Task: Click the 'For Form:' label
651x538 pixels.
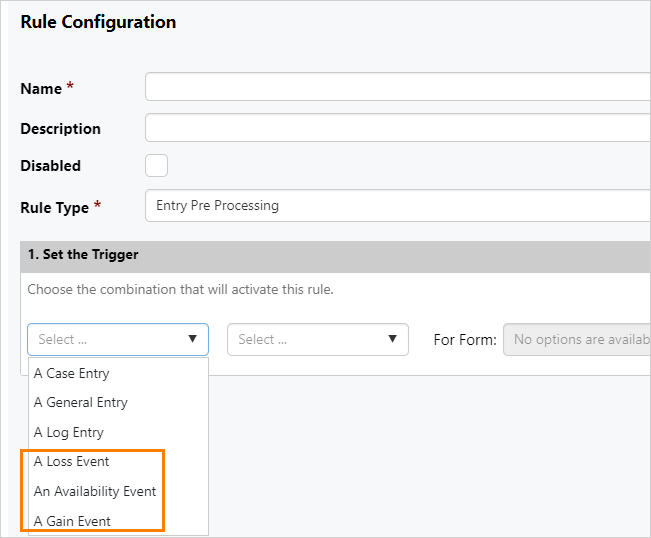Action: pyautogui.click(x=464, y=340)
